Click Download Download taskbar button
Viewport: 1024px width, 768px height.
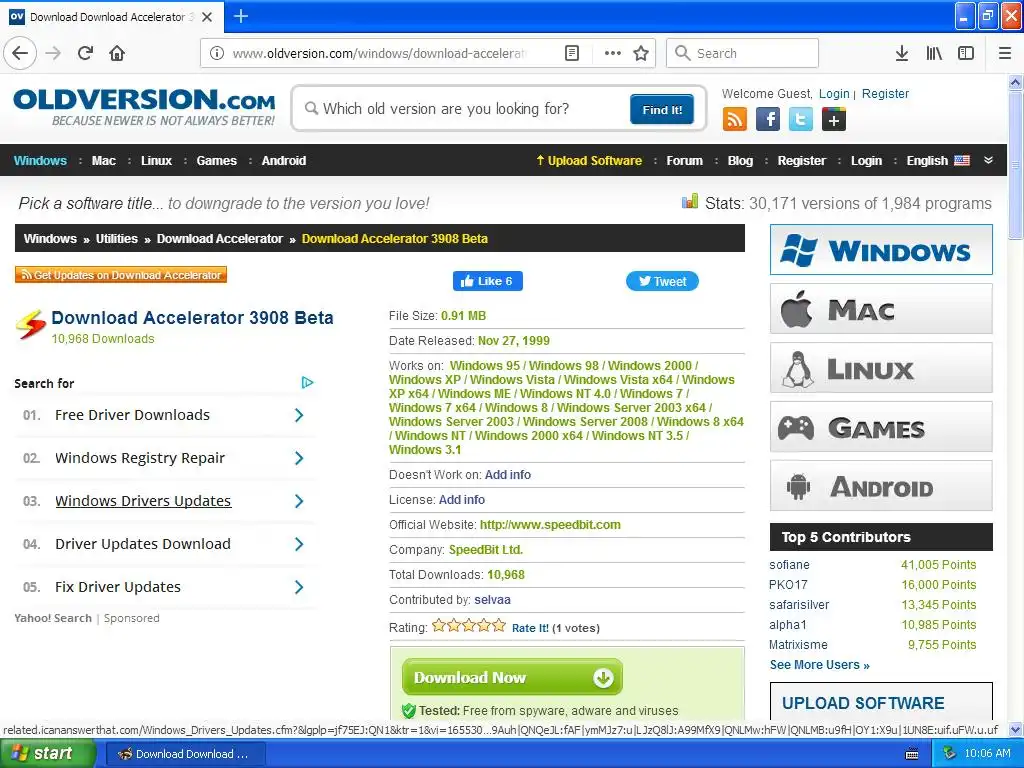185,754
